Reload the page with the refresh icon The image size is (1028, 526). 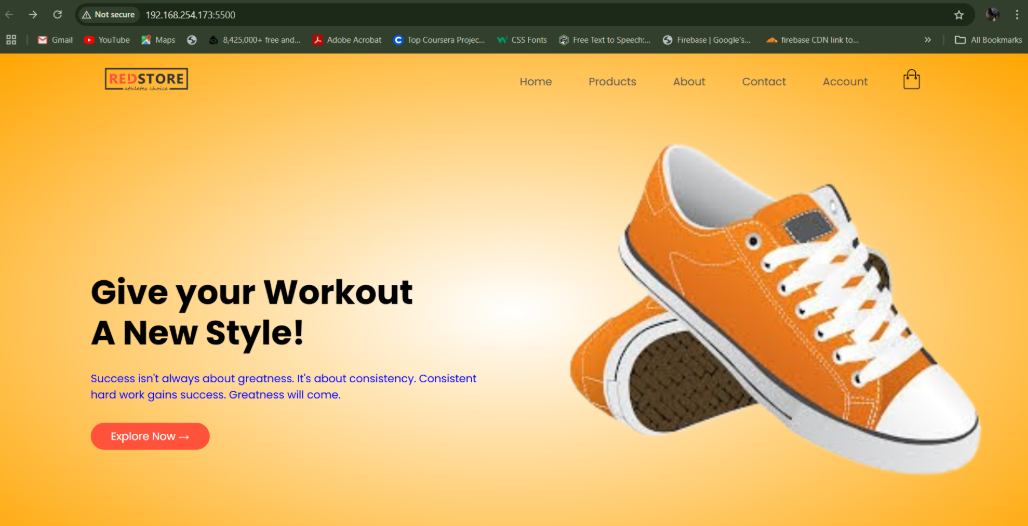(57, 15)
